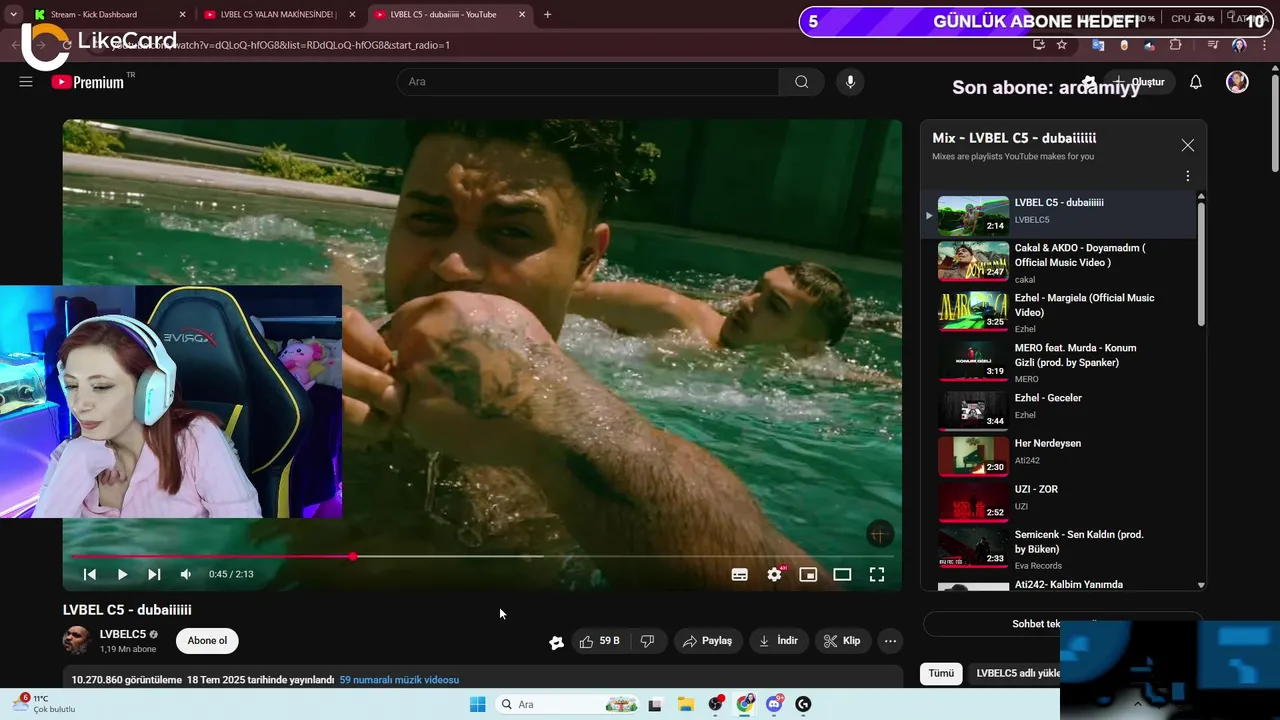Download the video with İndir

point(779,641)
